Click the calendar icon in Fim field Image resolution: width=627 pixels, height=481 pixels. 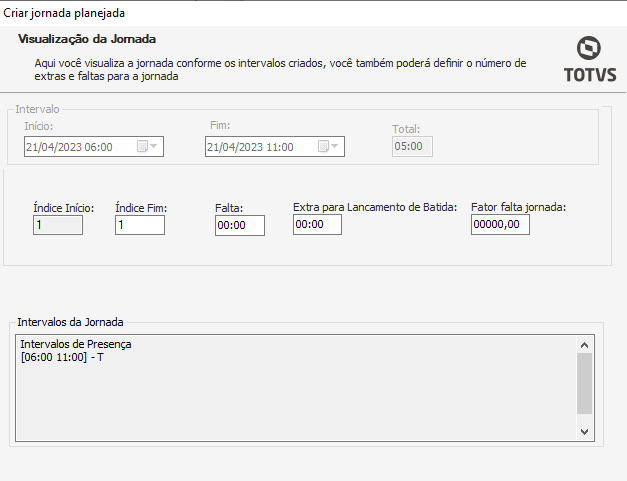tap(323, 147)
